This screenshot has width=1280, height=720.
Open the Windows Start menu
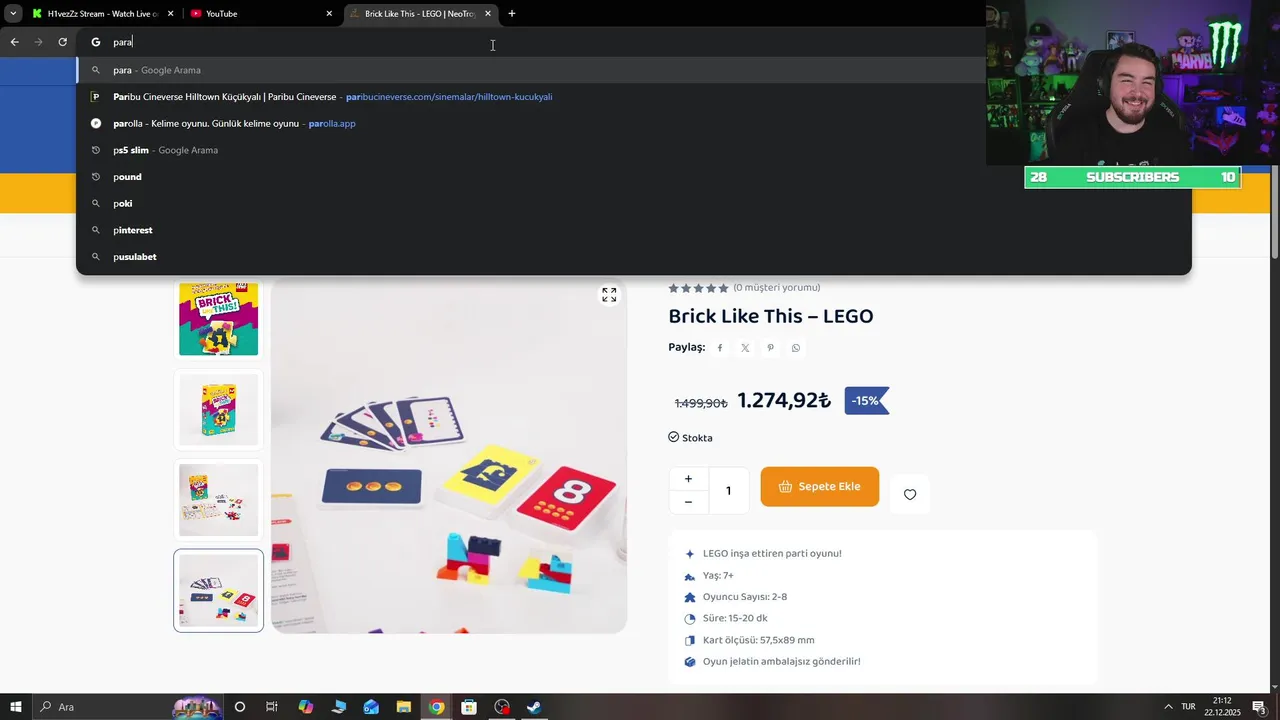coord(16,707)
